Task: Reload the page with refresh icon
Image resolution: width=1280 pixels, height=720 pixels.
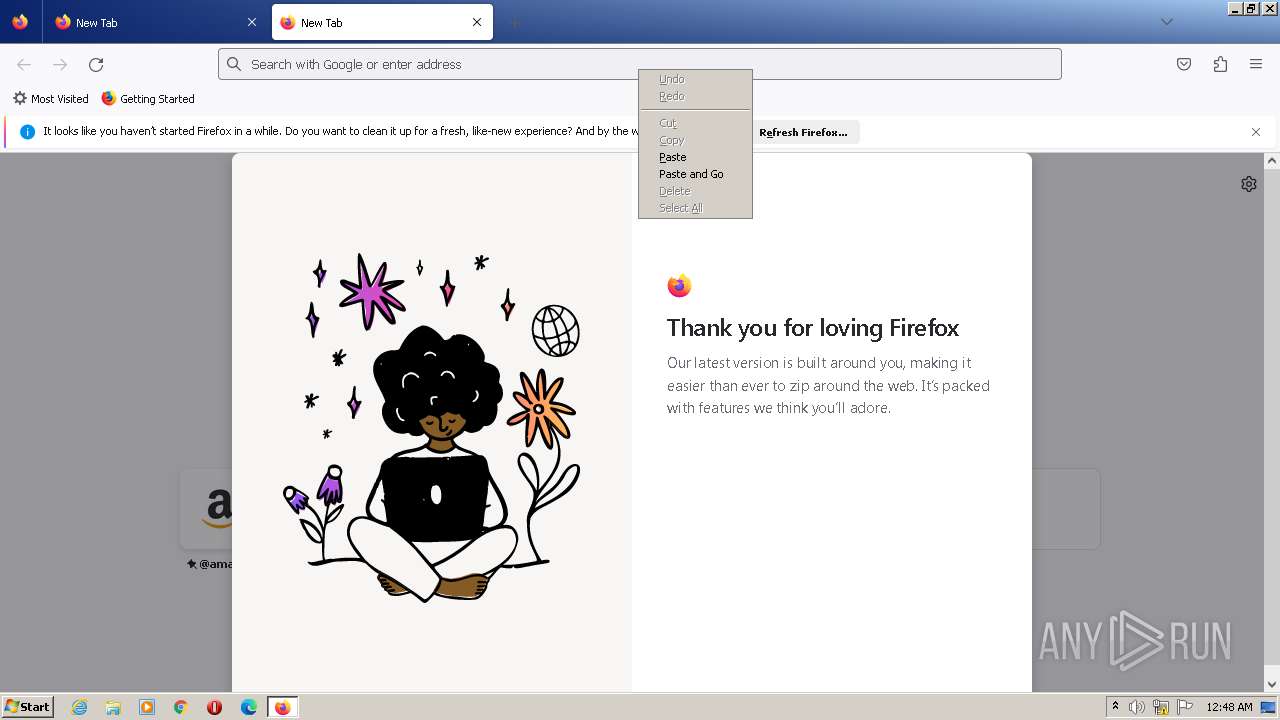Action: point(96,64)
